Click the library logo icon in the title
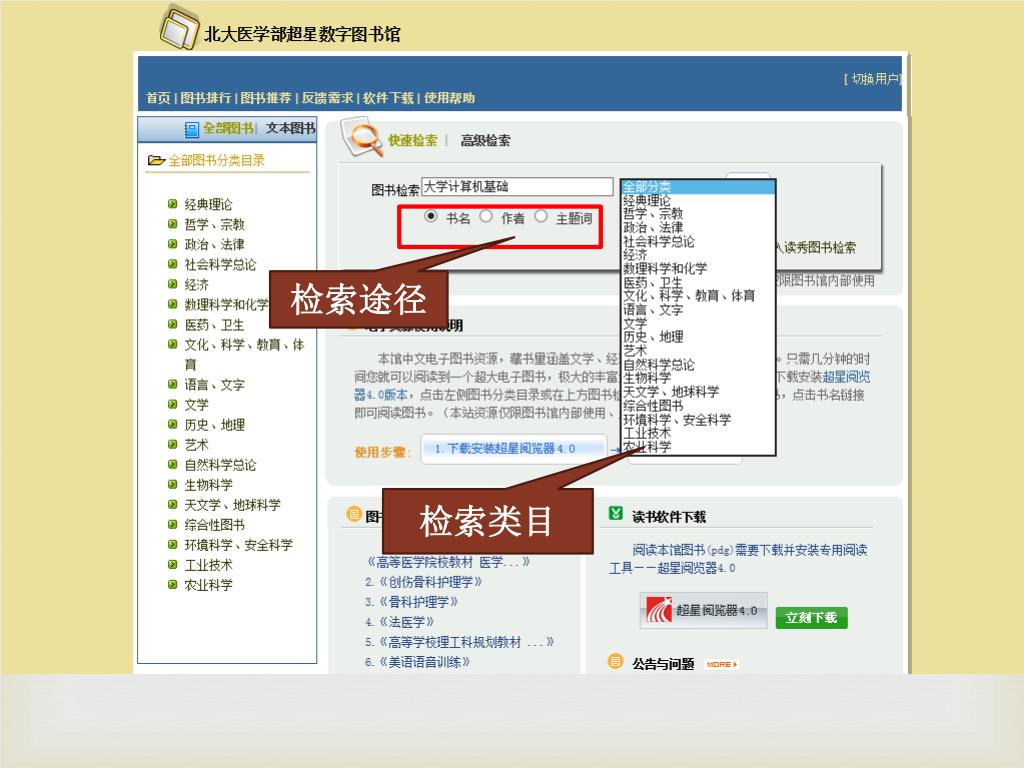 pos(179,27)
